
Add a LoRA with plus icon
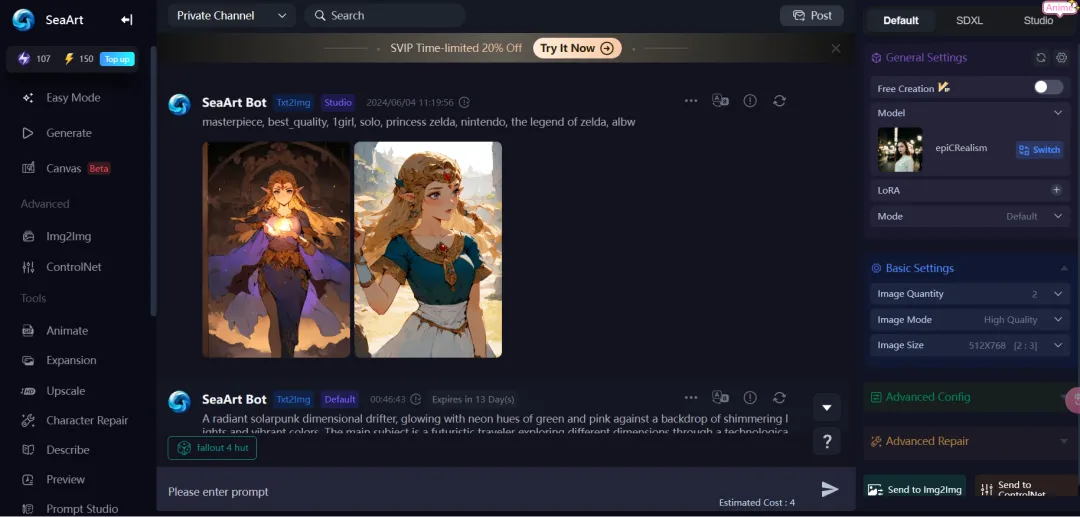[1057, 190]
